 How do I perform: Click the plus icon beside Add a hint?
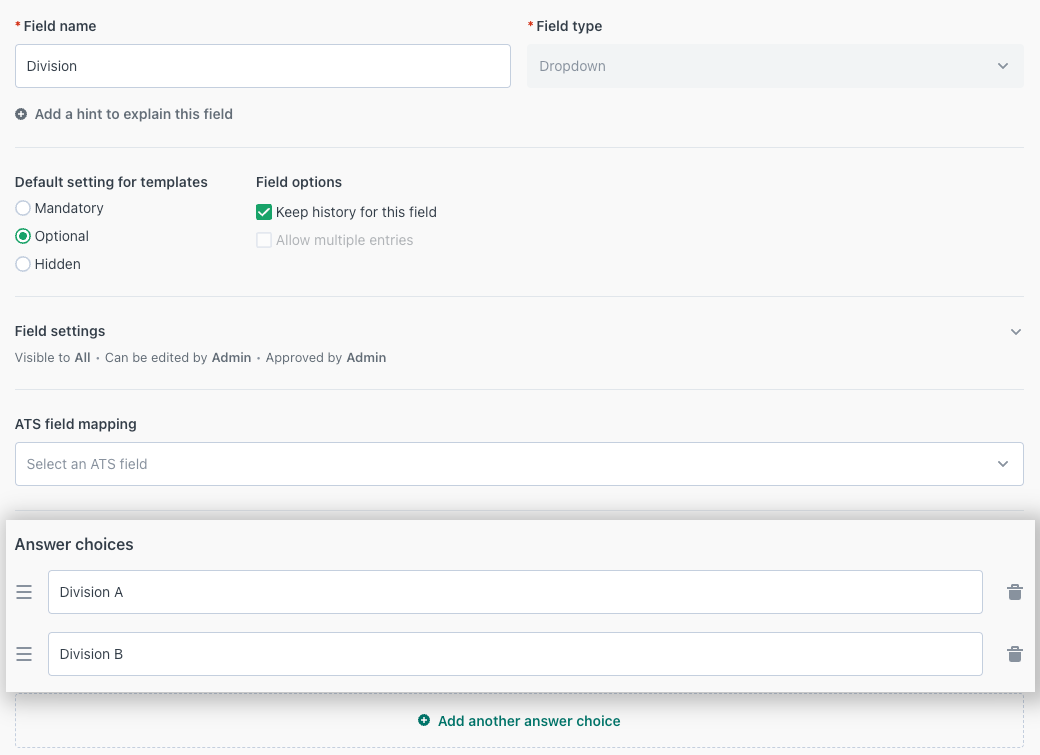pyautogui.click(x=21, y=114)
